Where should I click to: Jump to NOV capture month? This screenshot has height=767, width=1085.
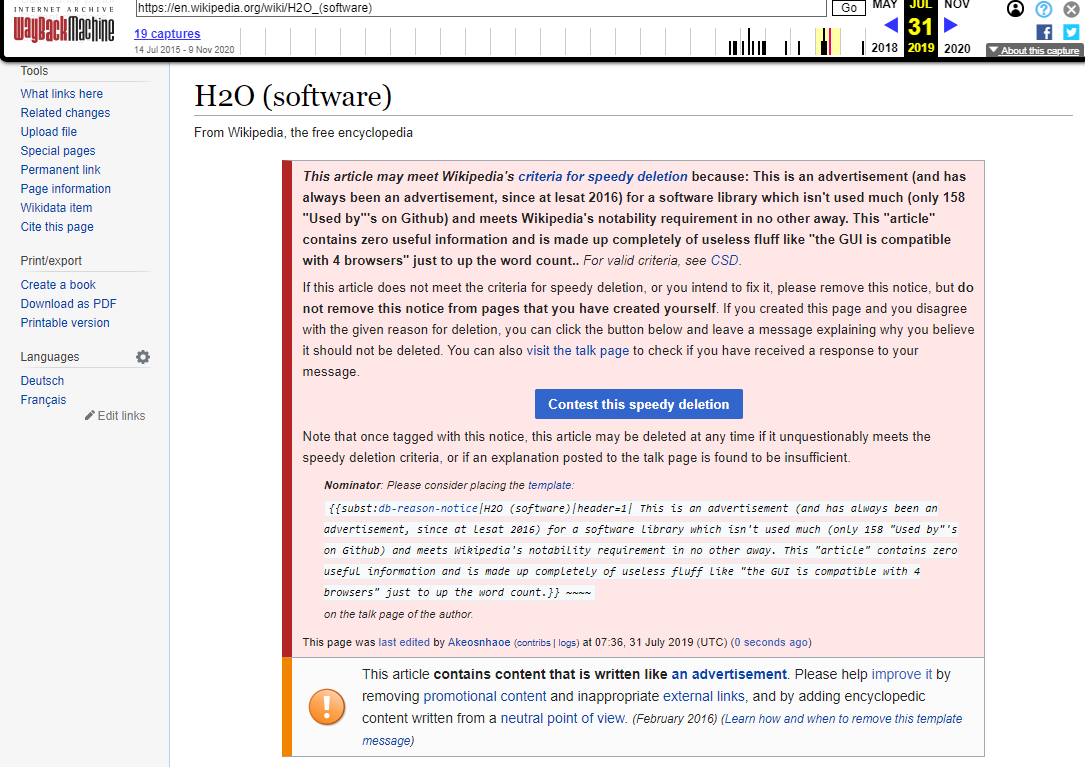click(957, 5)
